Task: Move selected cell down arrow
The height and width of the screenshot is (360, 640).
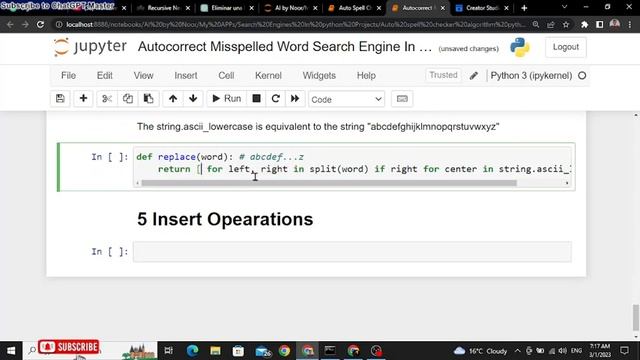Action: 193,99
